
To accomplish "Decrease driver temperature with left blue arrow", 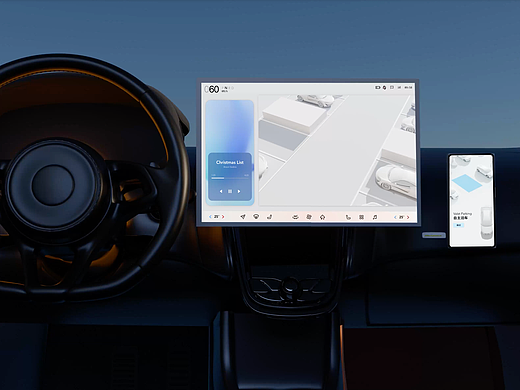I will [210, 217].
